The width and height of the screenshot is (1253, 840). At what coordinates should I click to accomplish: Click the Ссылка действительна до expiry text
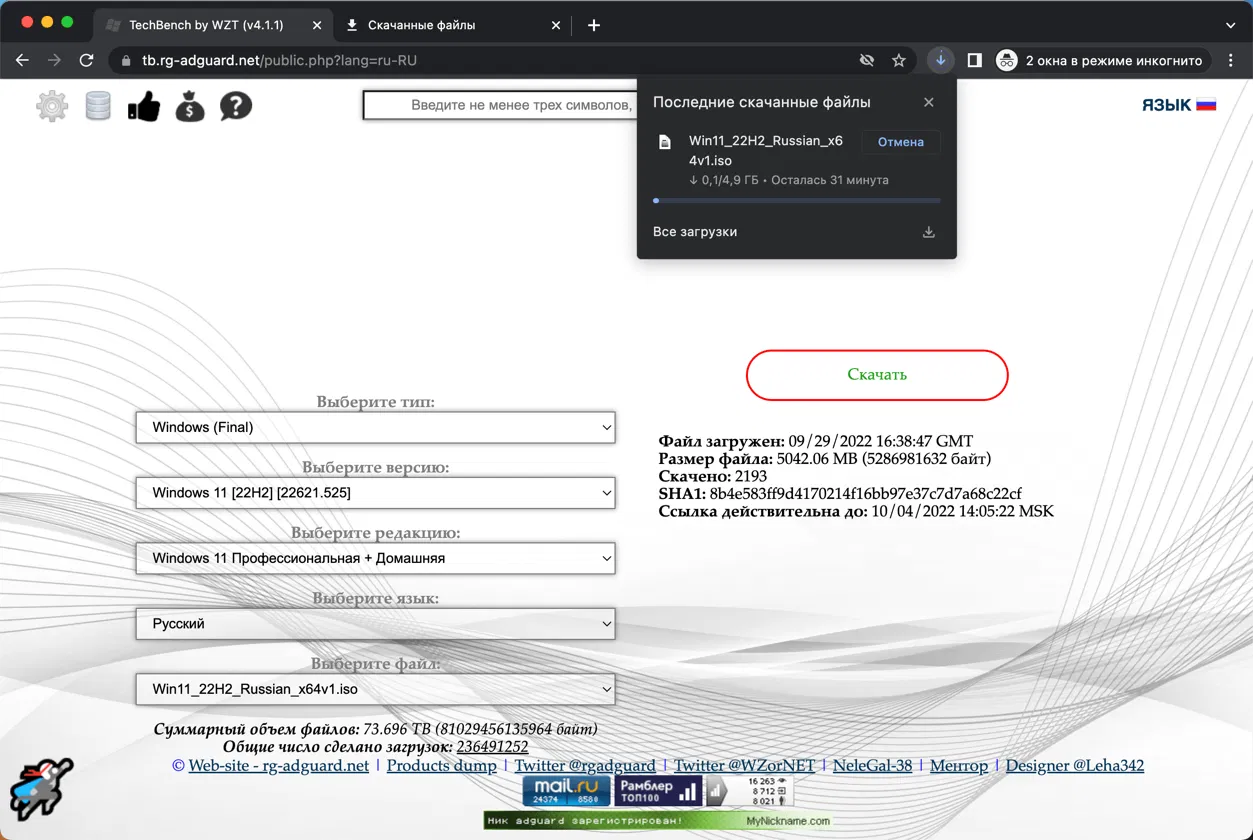(856, 511)
